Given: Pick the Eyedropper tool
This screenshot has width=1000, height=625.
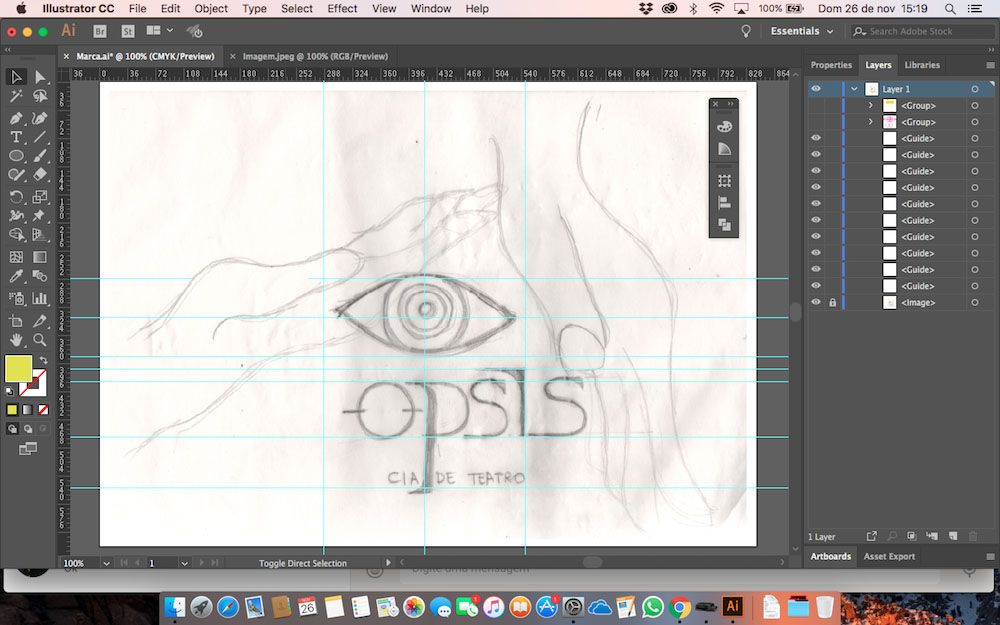Looking at the screenshot, I should 16,277.
